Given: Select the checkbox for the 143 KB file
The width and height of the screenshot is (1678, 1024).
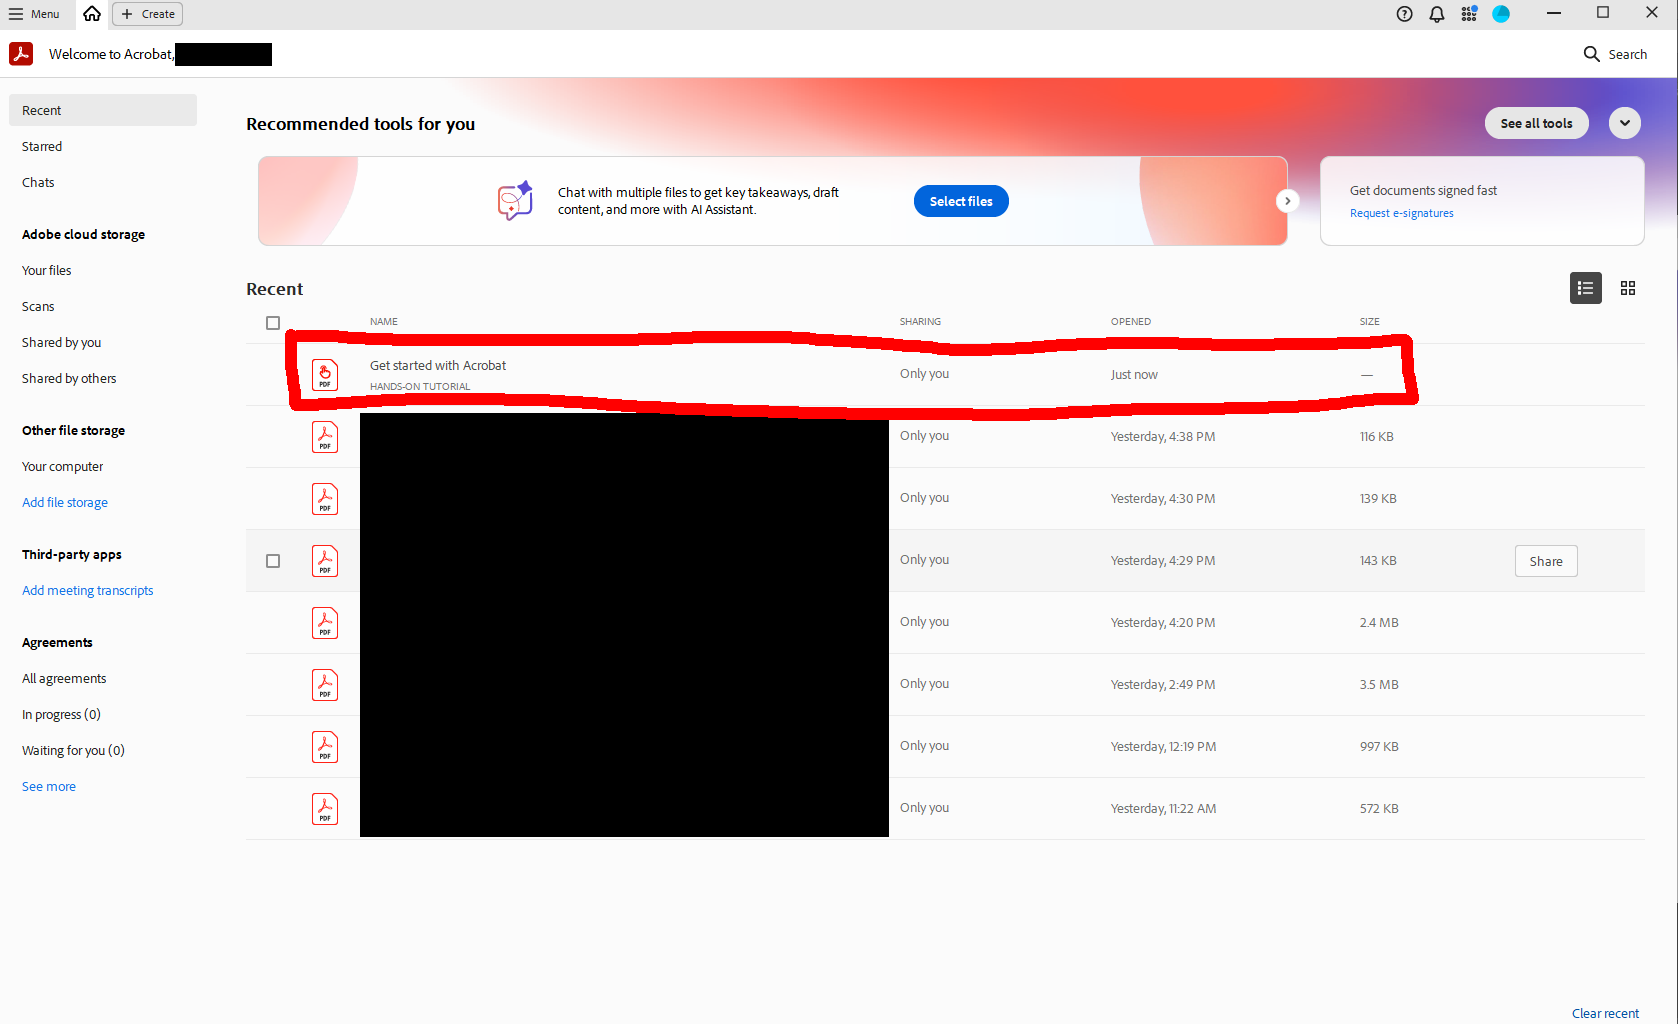Looking at the screenshot, I should coord(273,561).
